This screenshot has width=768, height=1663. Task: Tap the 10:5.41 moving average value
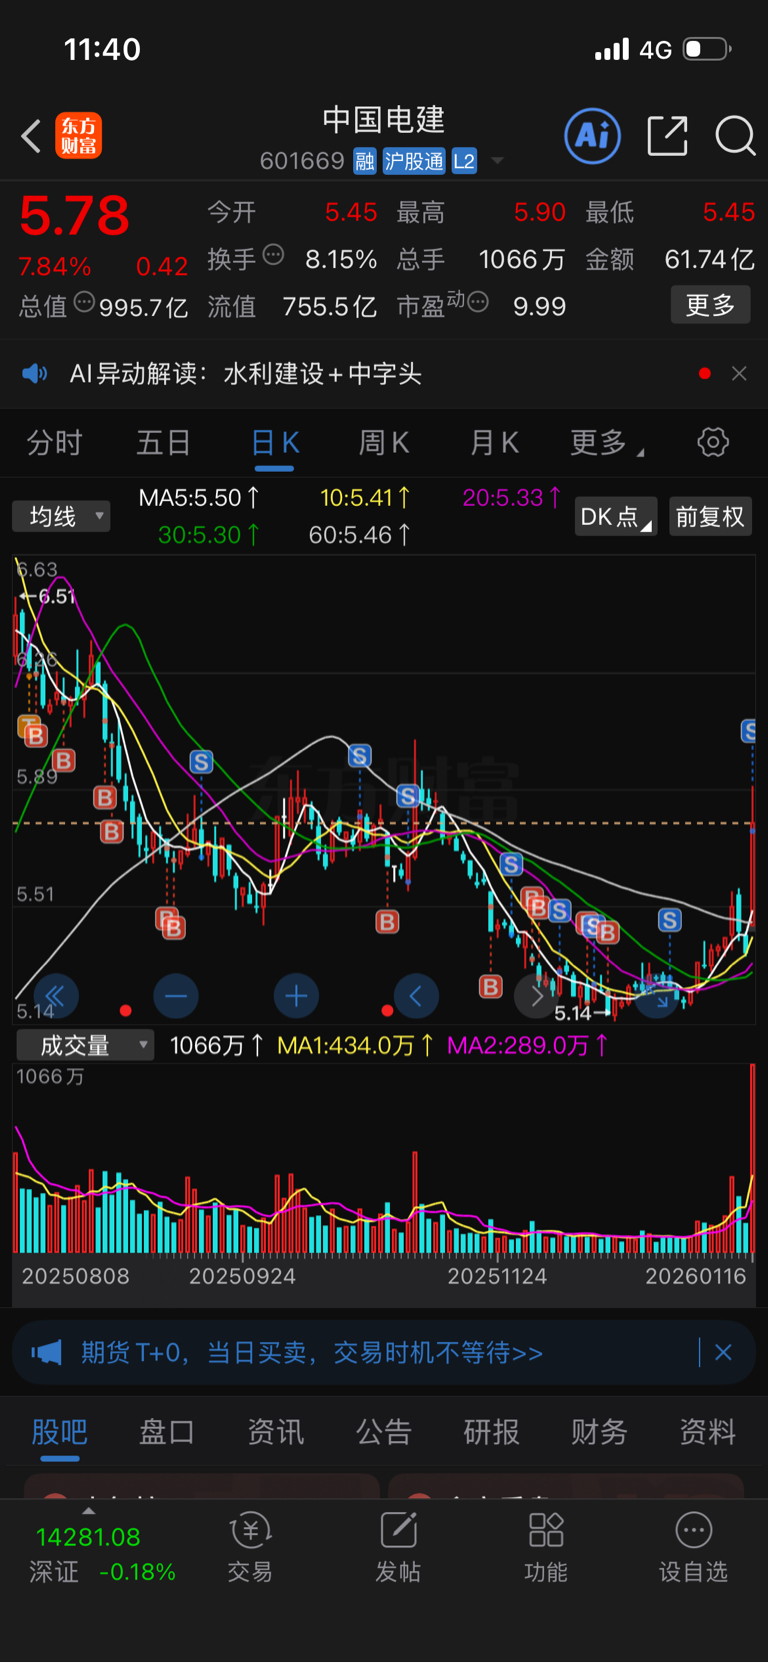[365, 498]
